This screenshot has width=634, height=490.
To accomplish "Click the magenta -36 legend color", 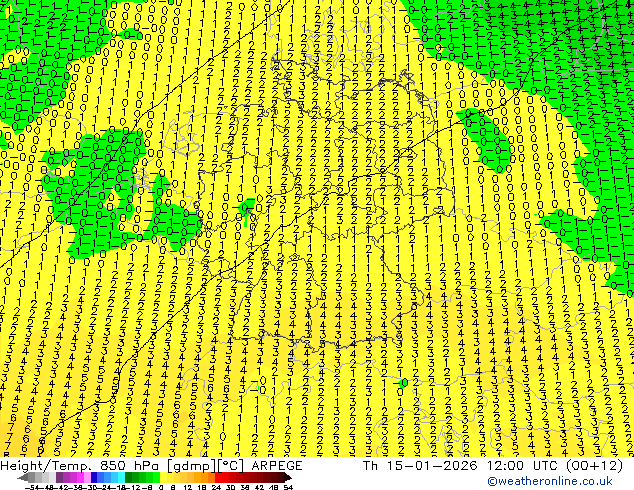I will pyautogui.click(x=80, y=478).
